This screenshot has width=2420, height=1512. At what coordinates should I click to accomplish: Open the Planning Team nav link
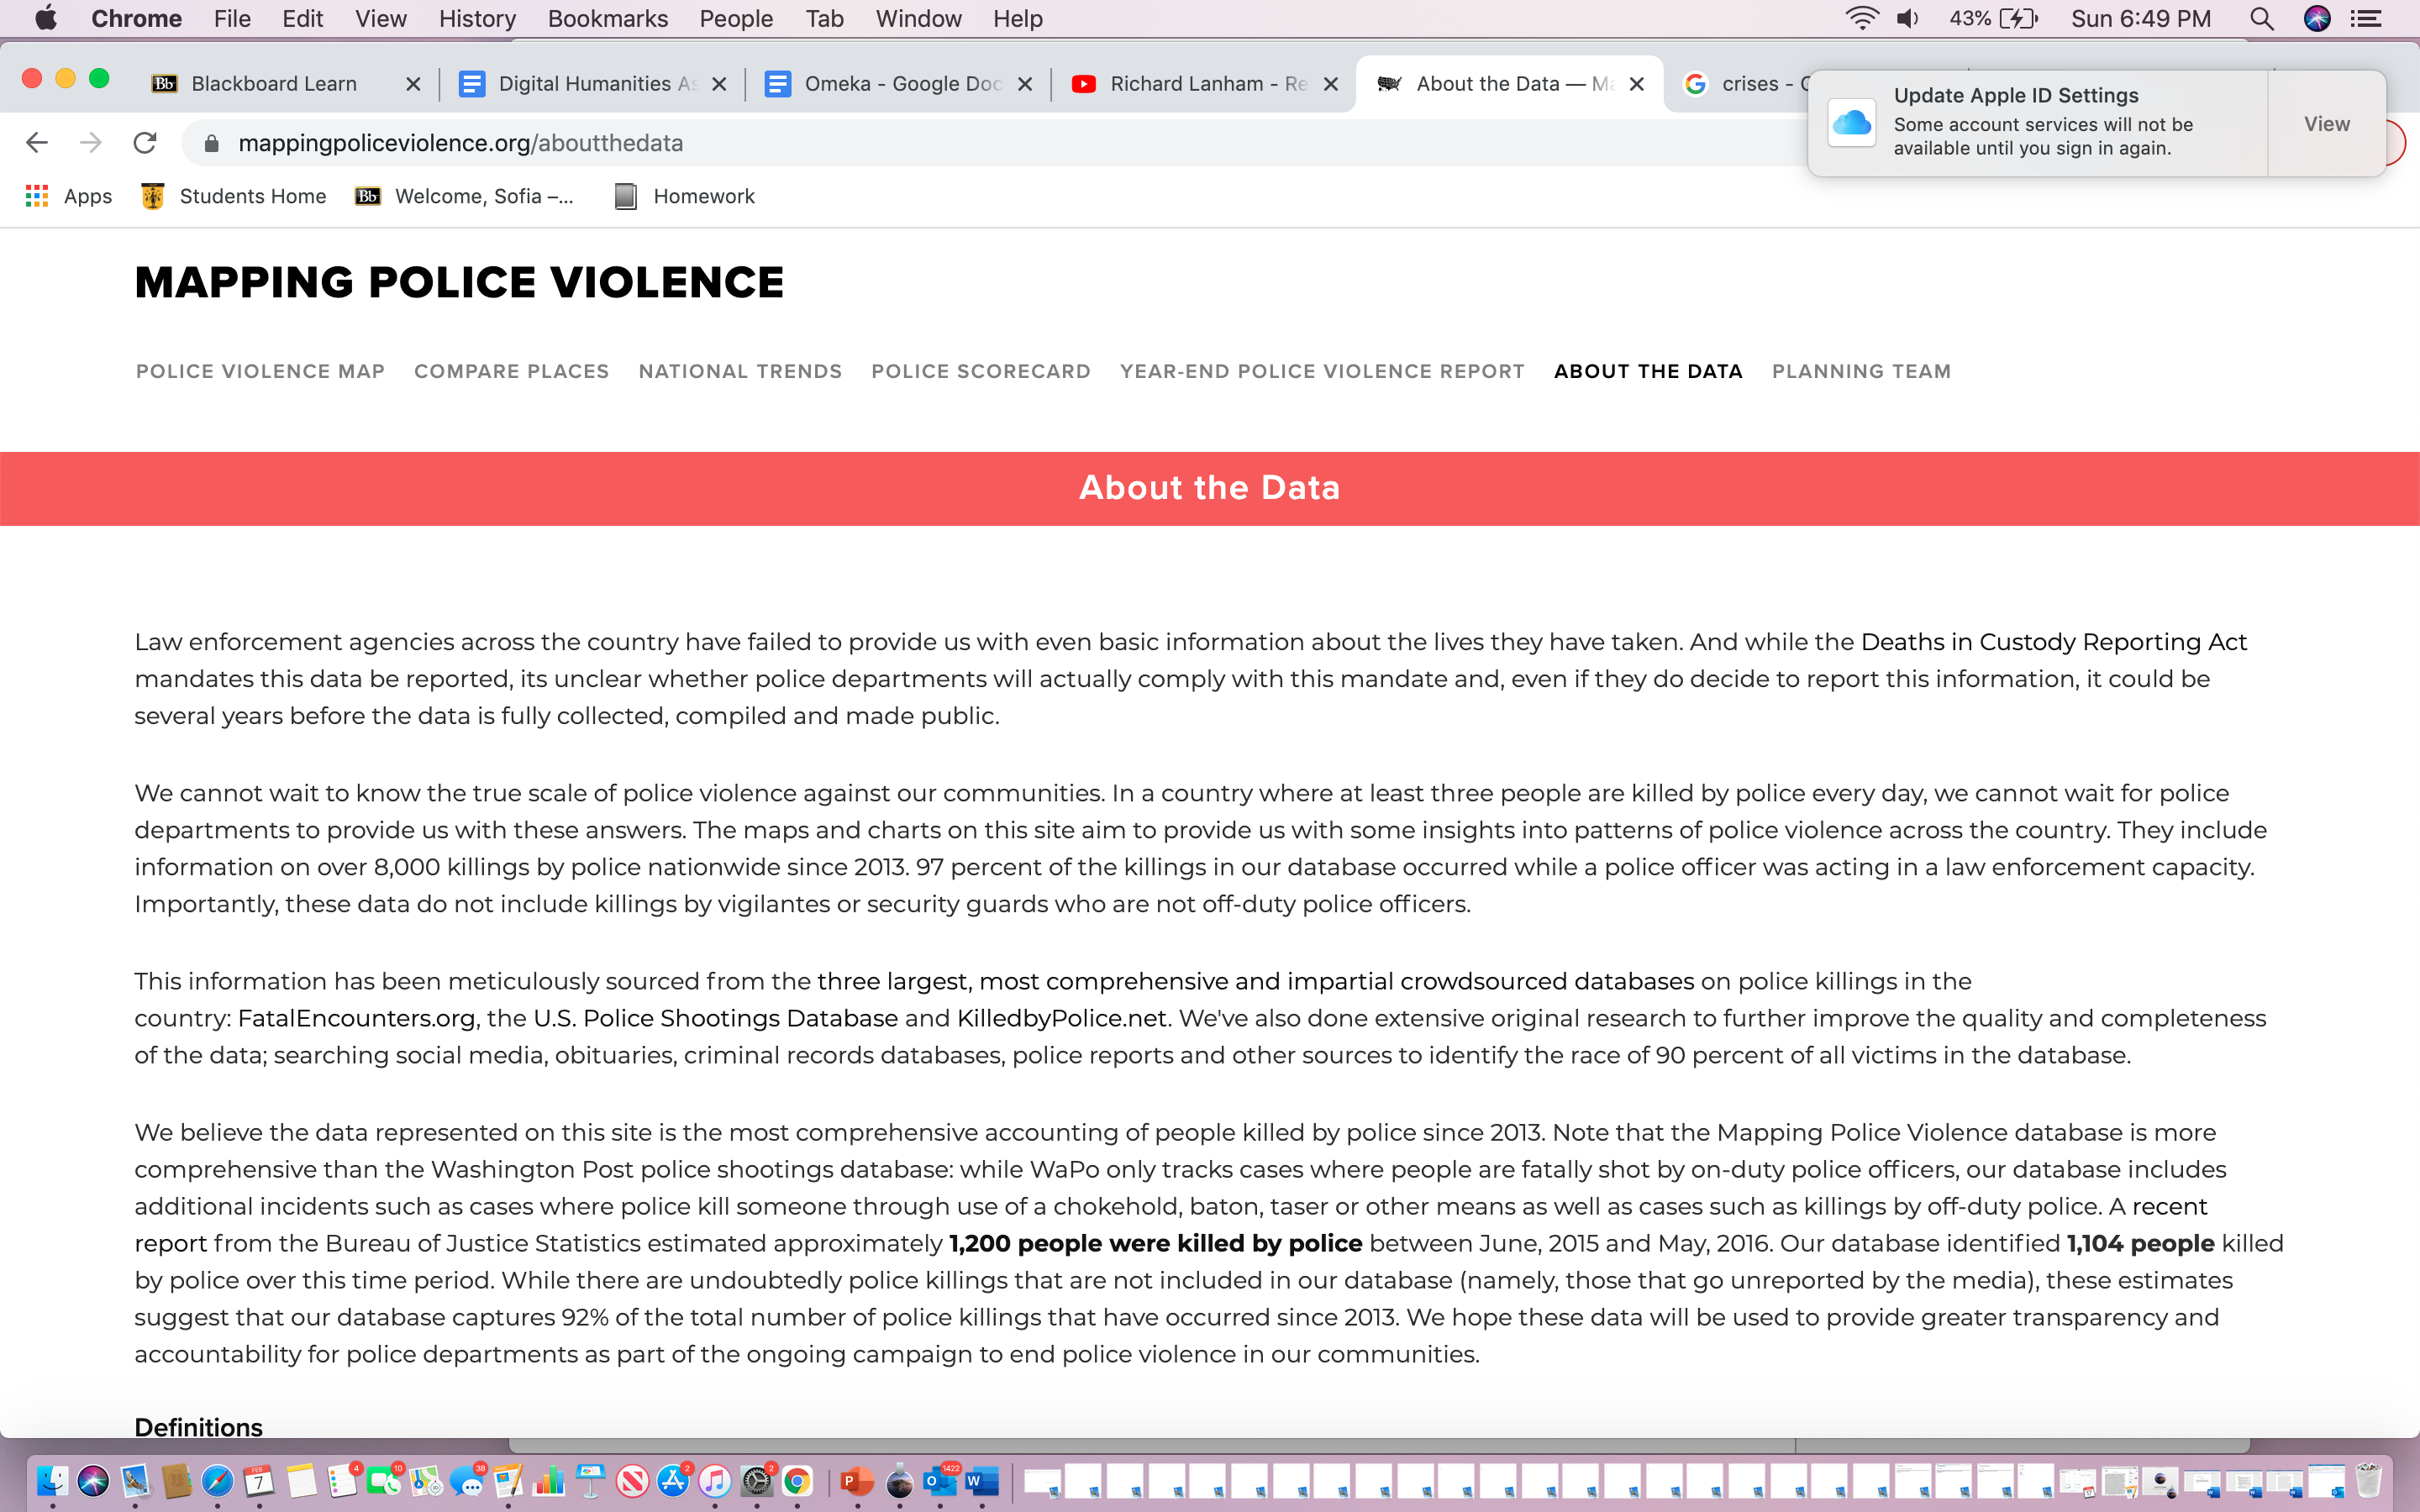[1861, 371]
